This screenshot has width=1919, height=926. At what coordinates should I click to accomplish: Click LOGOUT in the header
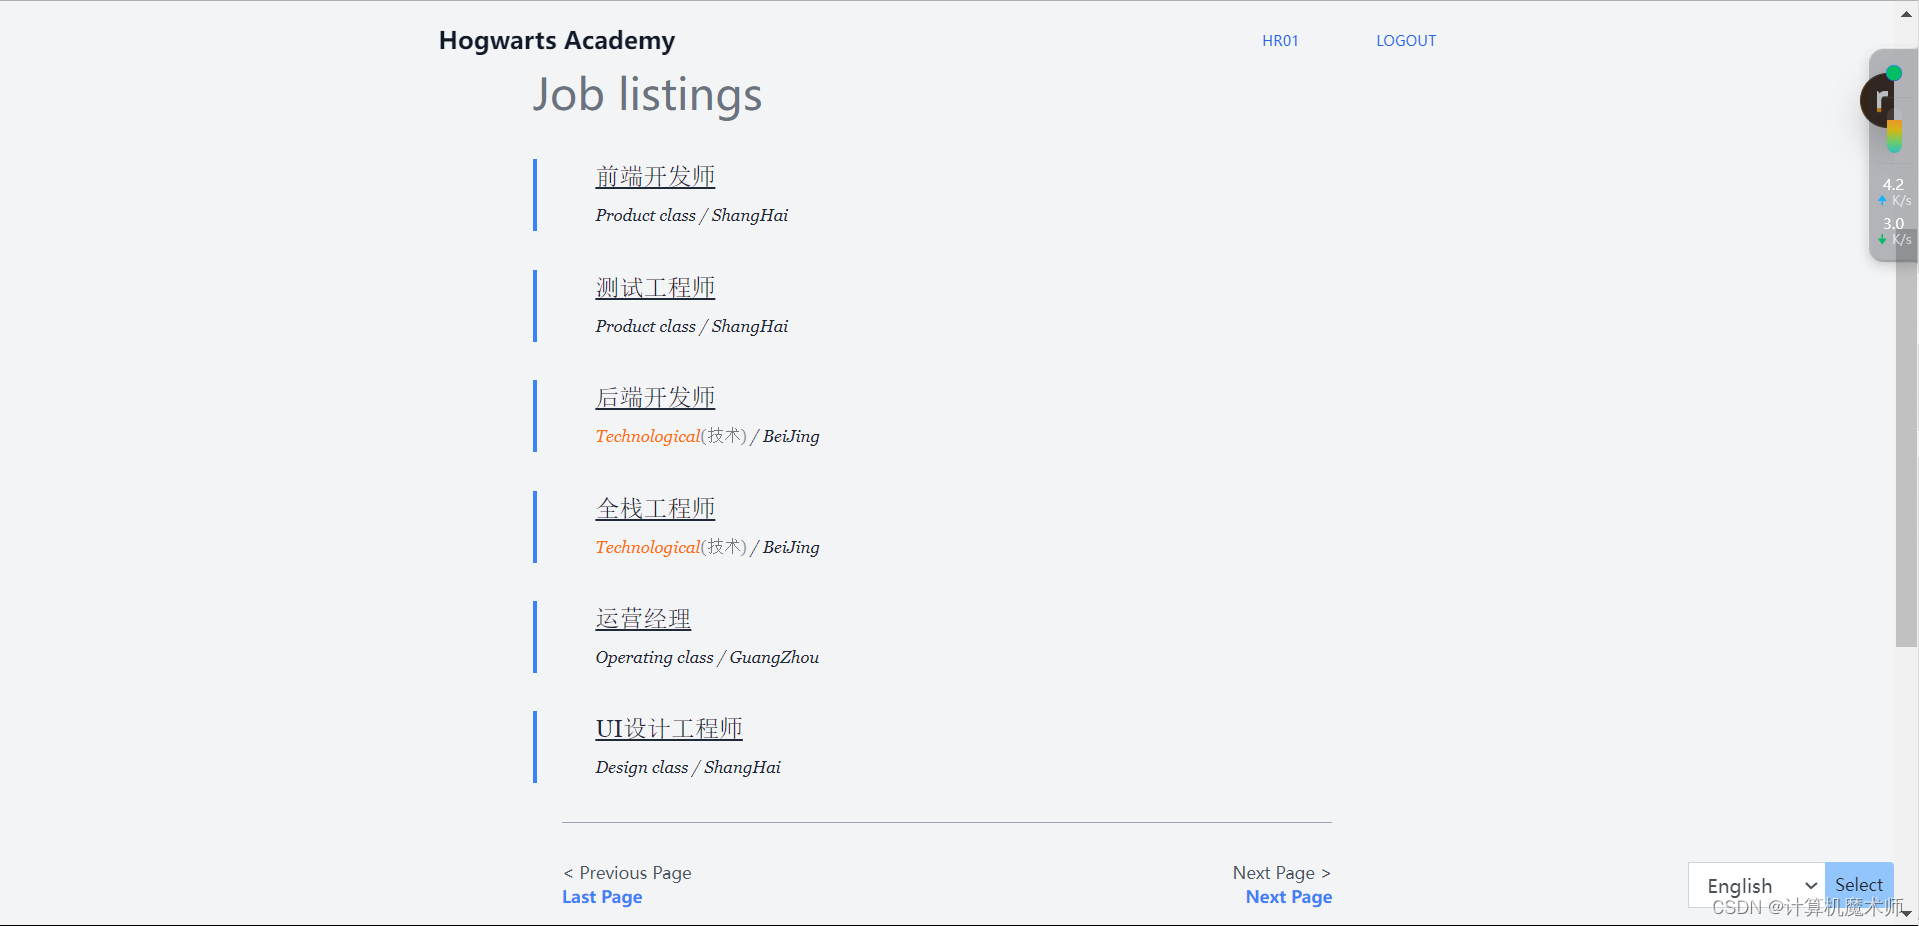[x=1406, y=41]
